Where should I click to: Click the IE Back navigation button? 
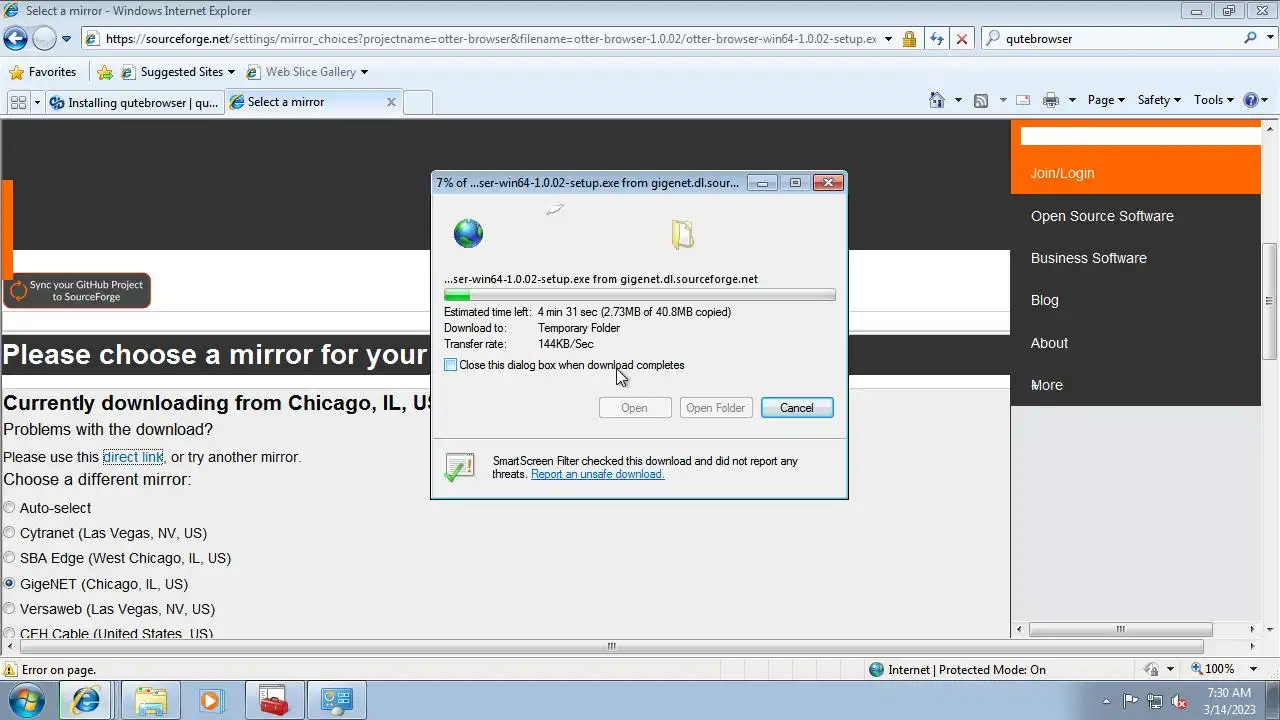(x=15, y=39)
